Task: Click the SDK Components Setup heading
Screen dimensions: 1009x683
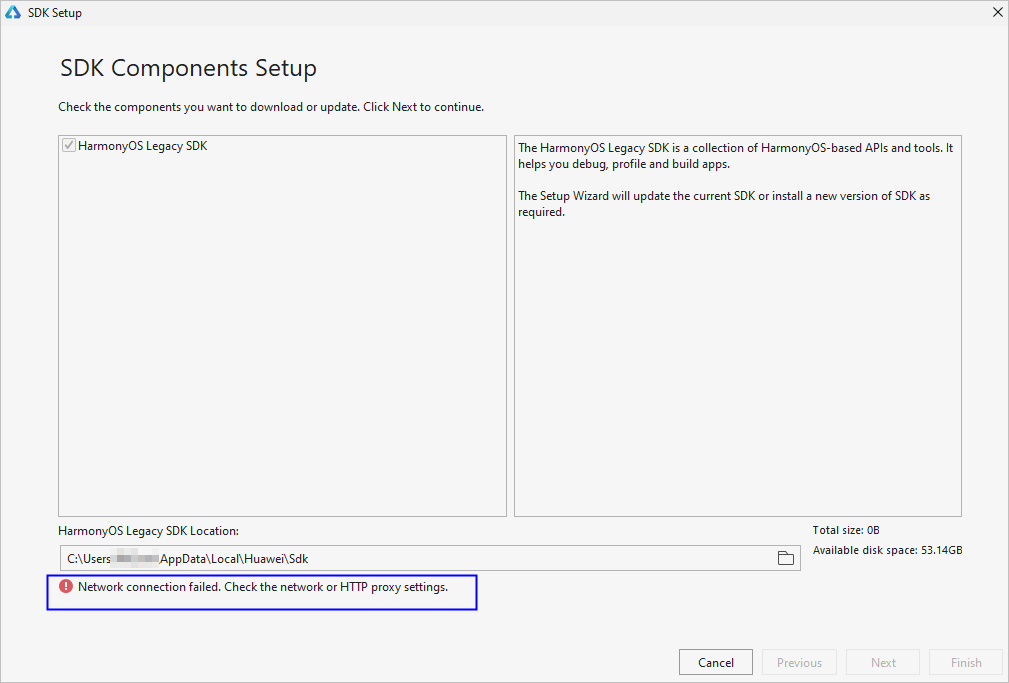Action: point(189,68)
